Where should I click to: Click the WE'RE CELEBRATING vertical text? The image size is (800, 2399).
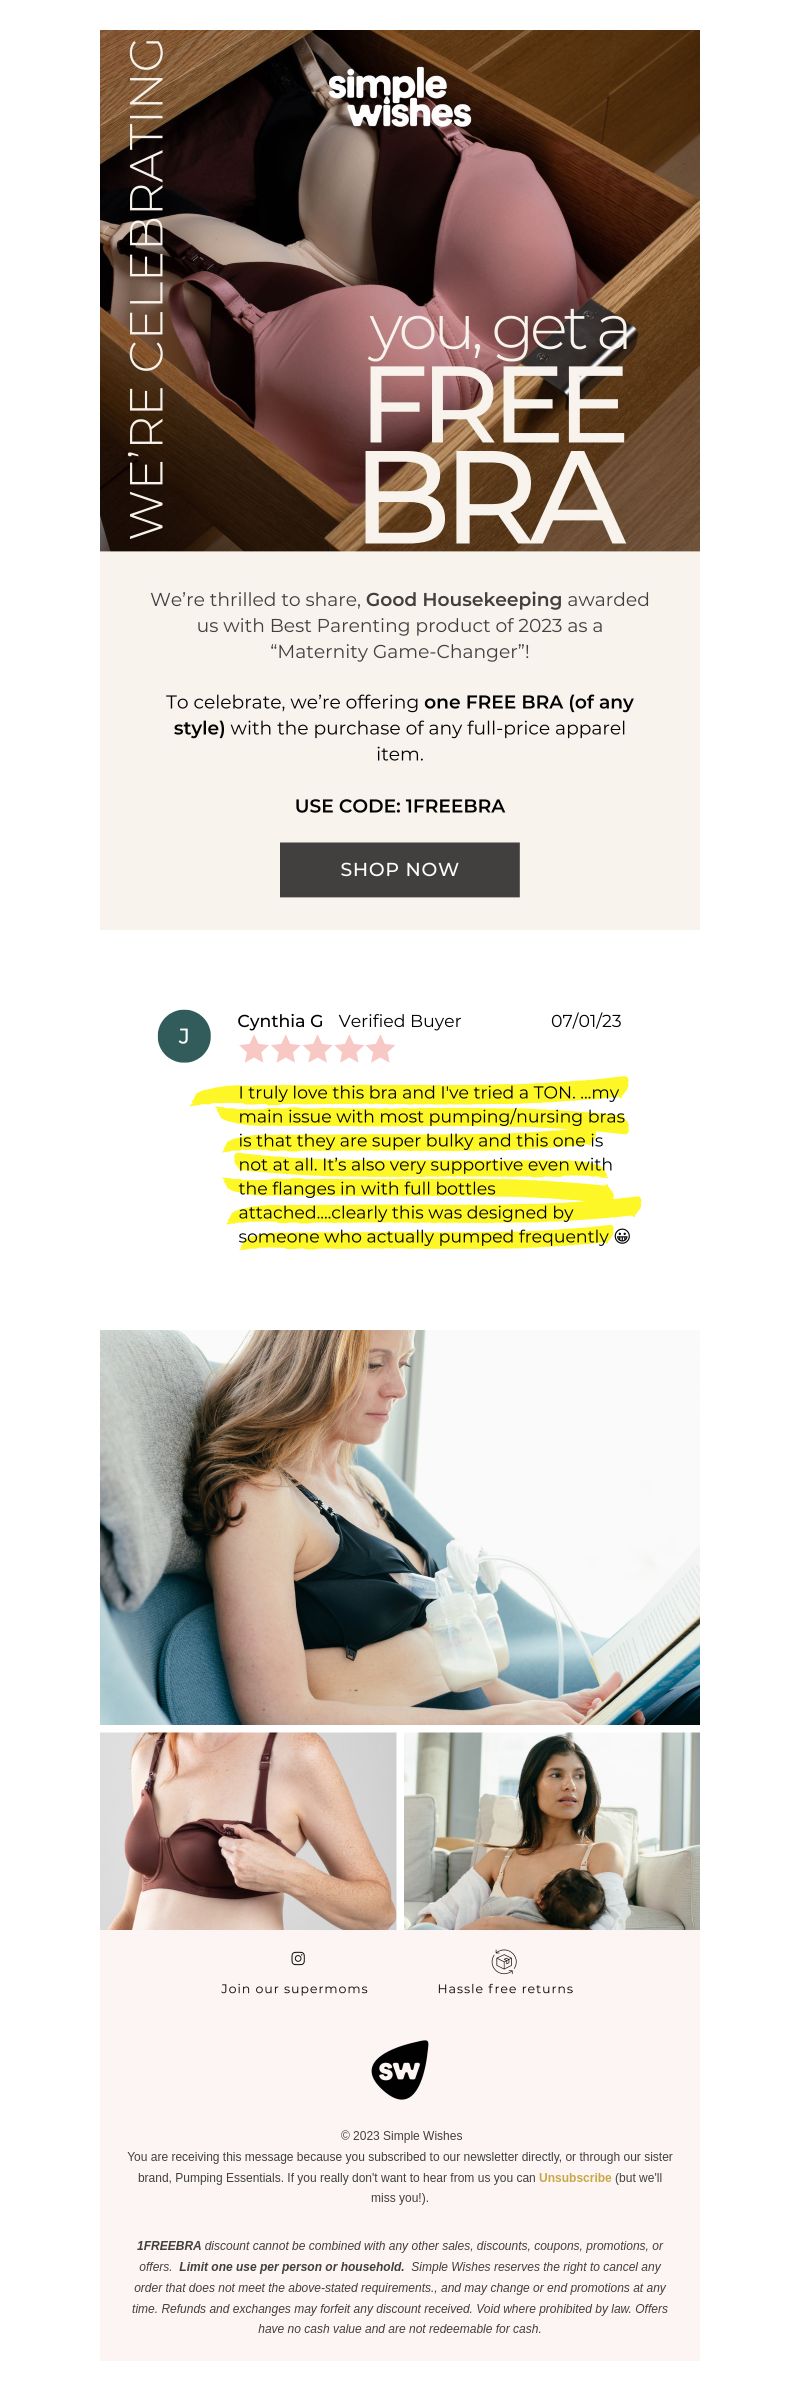pyautogui.click(x=147, y=289)
